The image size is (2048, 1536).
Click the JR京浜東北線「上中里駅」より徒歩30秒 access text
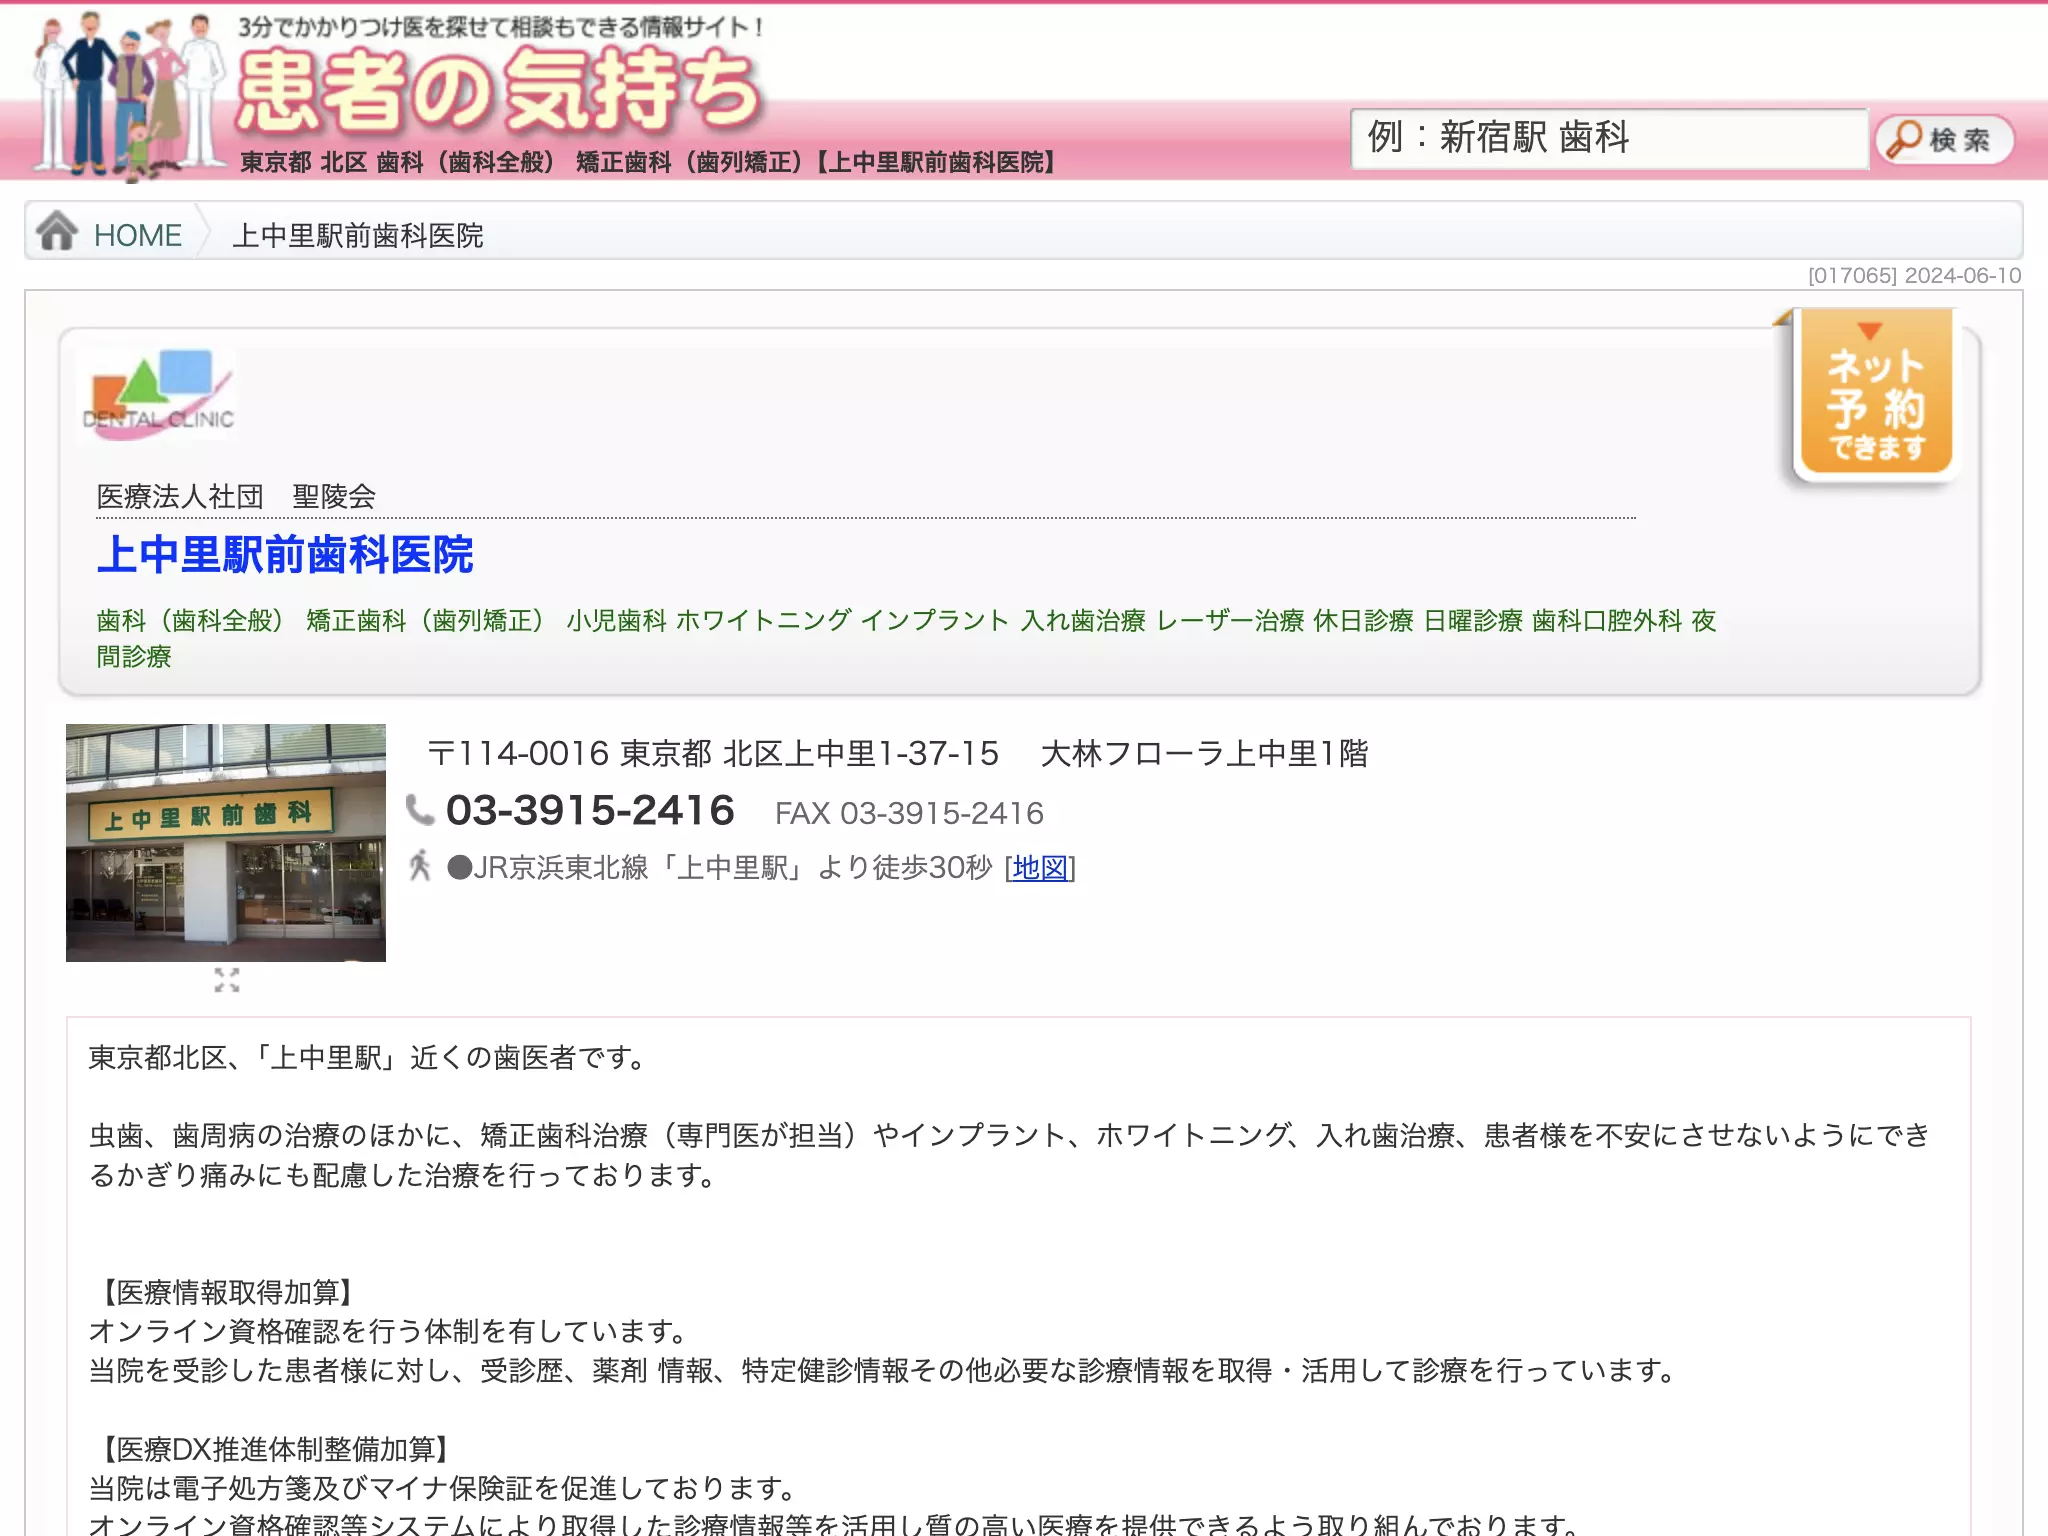point(719,867)
